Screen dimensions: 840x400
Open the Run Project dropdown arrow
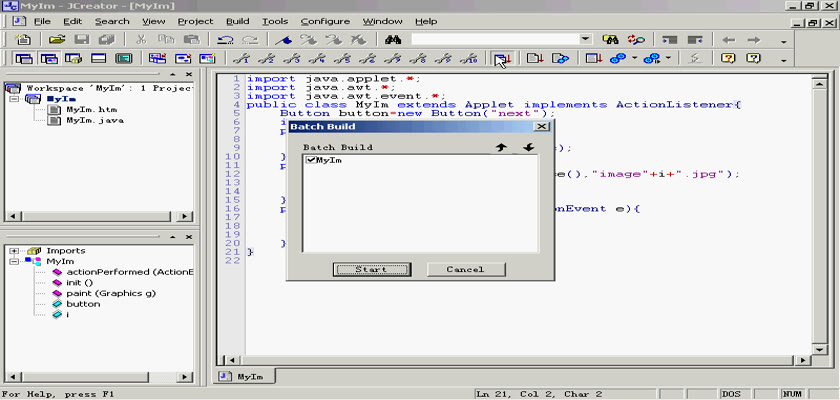tap(669, 58)
